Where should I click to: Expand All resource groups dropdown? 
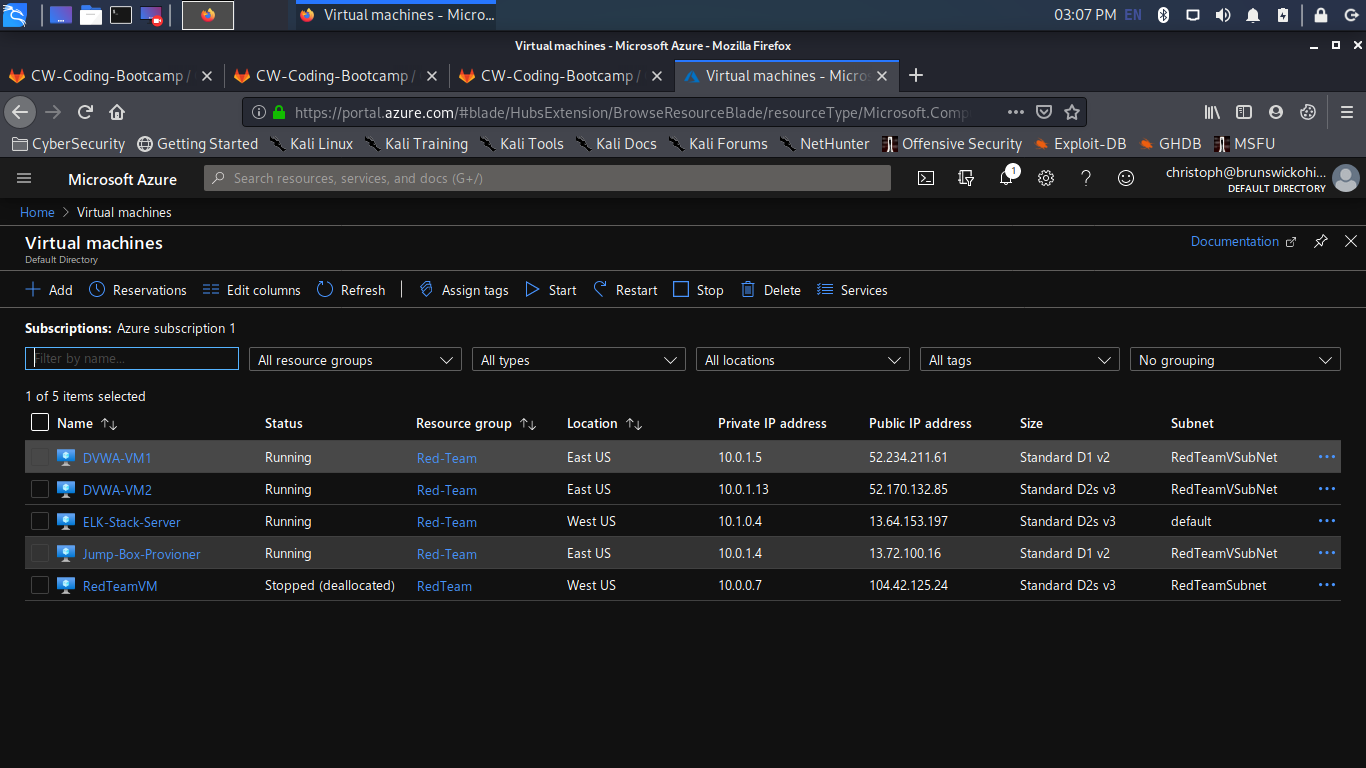tap(355, 360)
